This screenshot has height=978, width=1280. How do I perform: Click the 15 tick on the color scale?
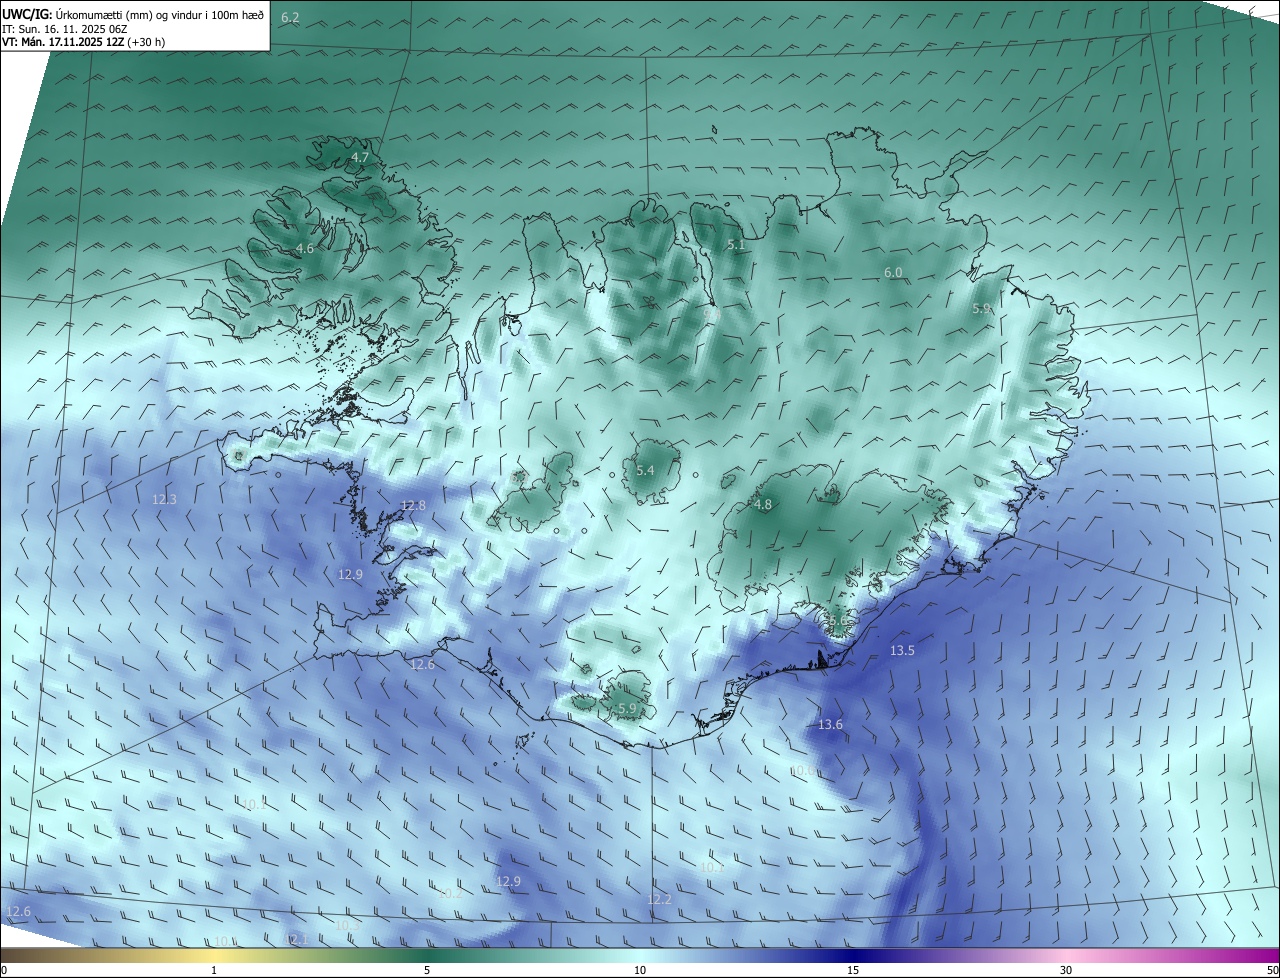tap(853, 970)
